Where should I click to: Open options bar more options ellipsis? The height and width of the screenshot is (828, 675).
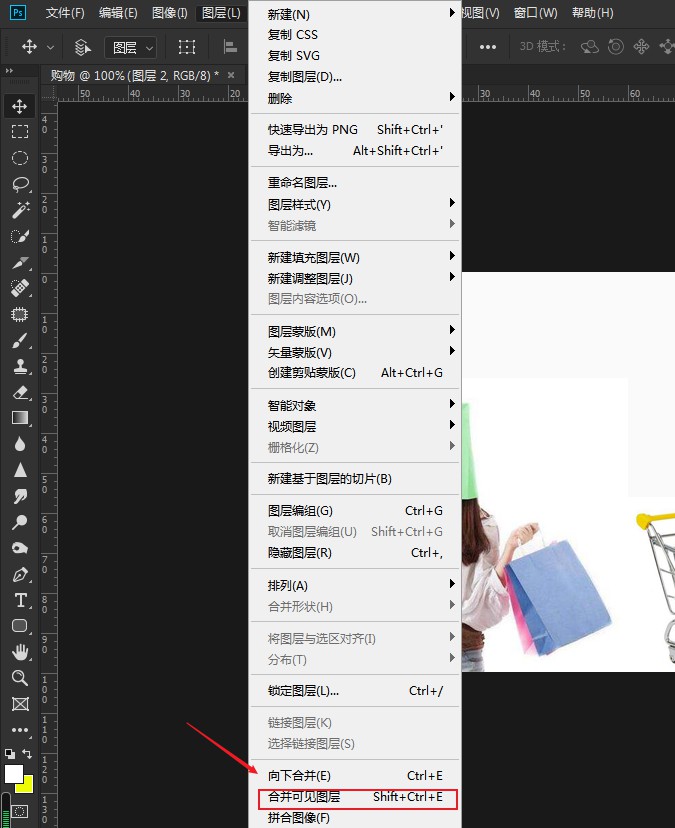click(488, 47)
